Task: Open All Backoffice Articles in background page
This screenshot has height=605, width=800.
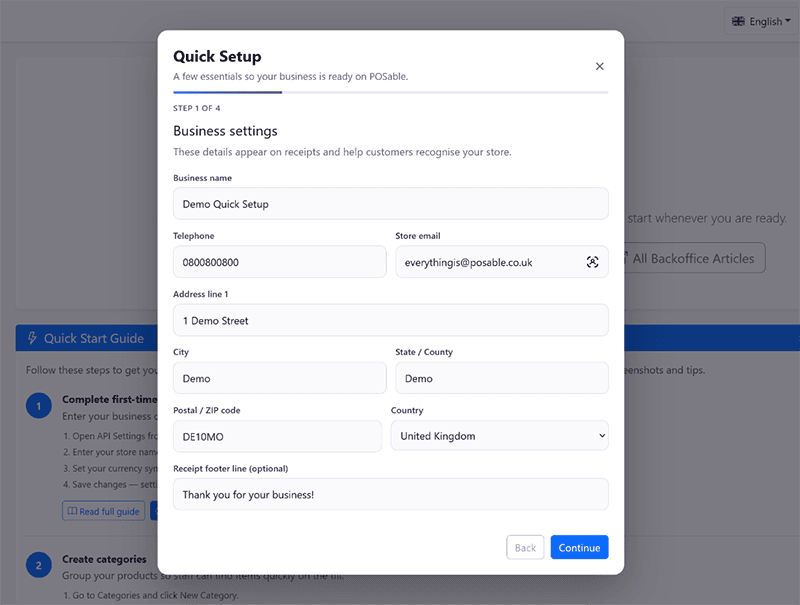Action: [x=694, y=258]
